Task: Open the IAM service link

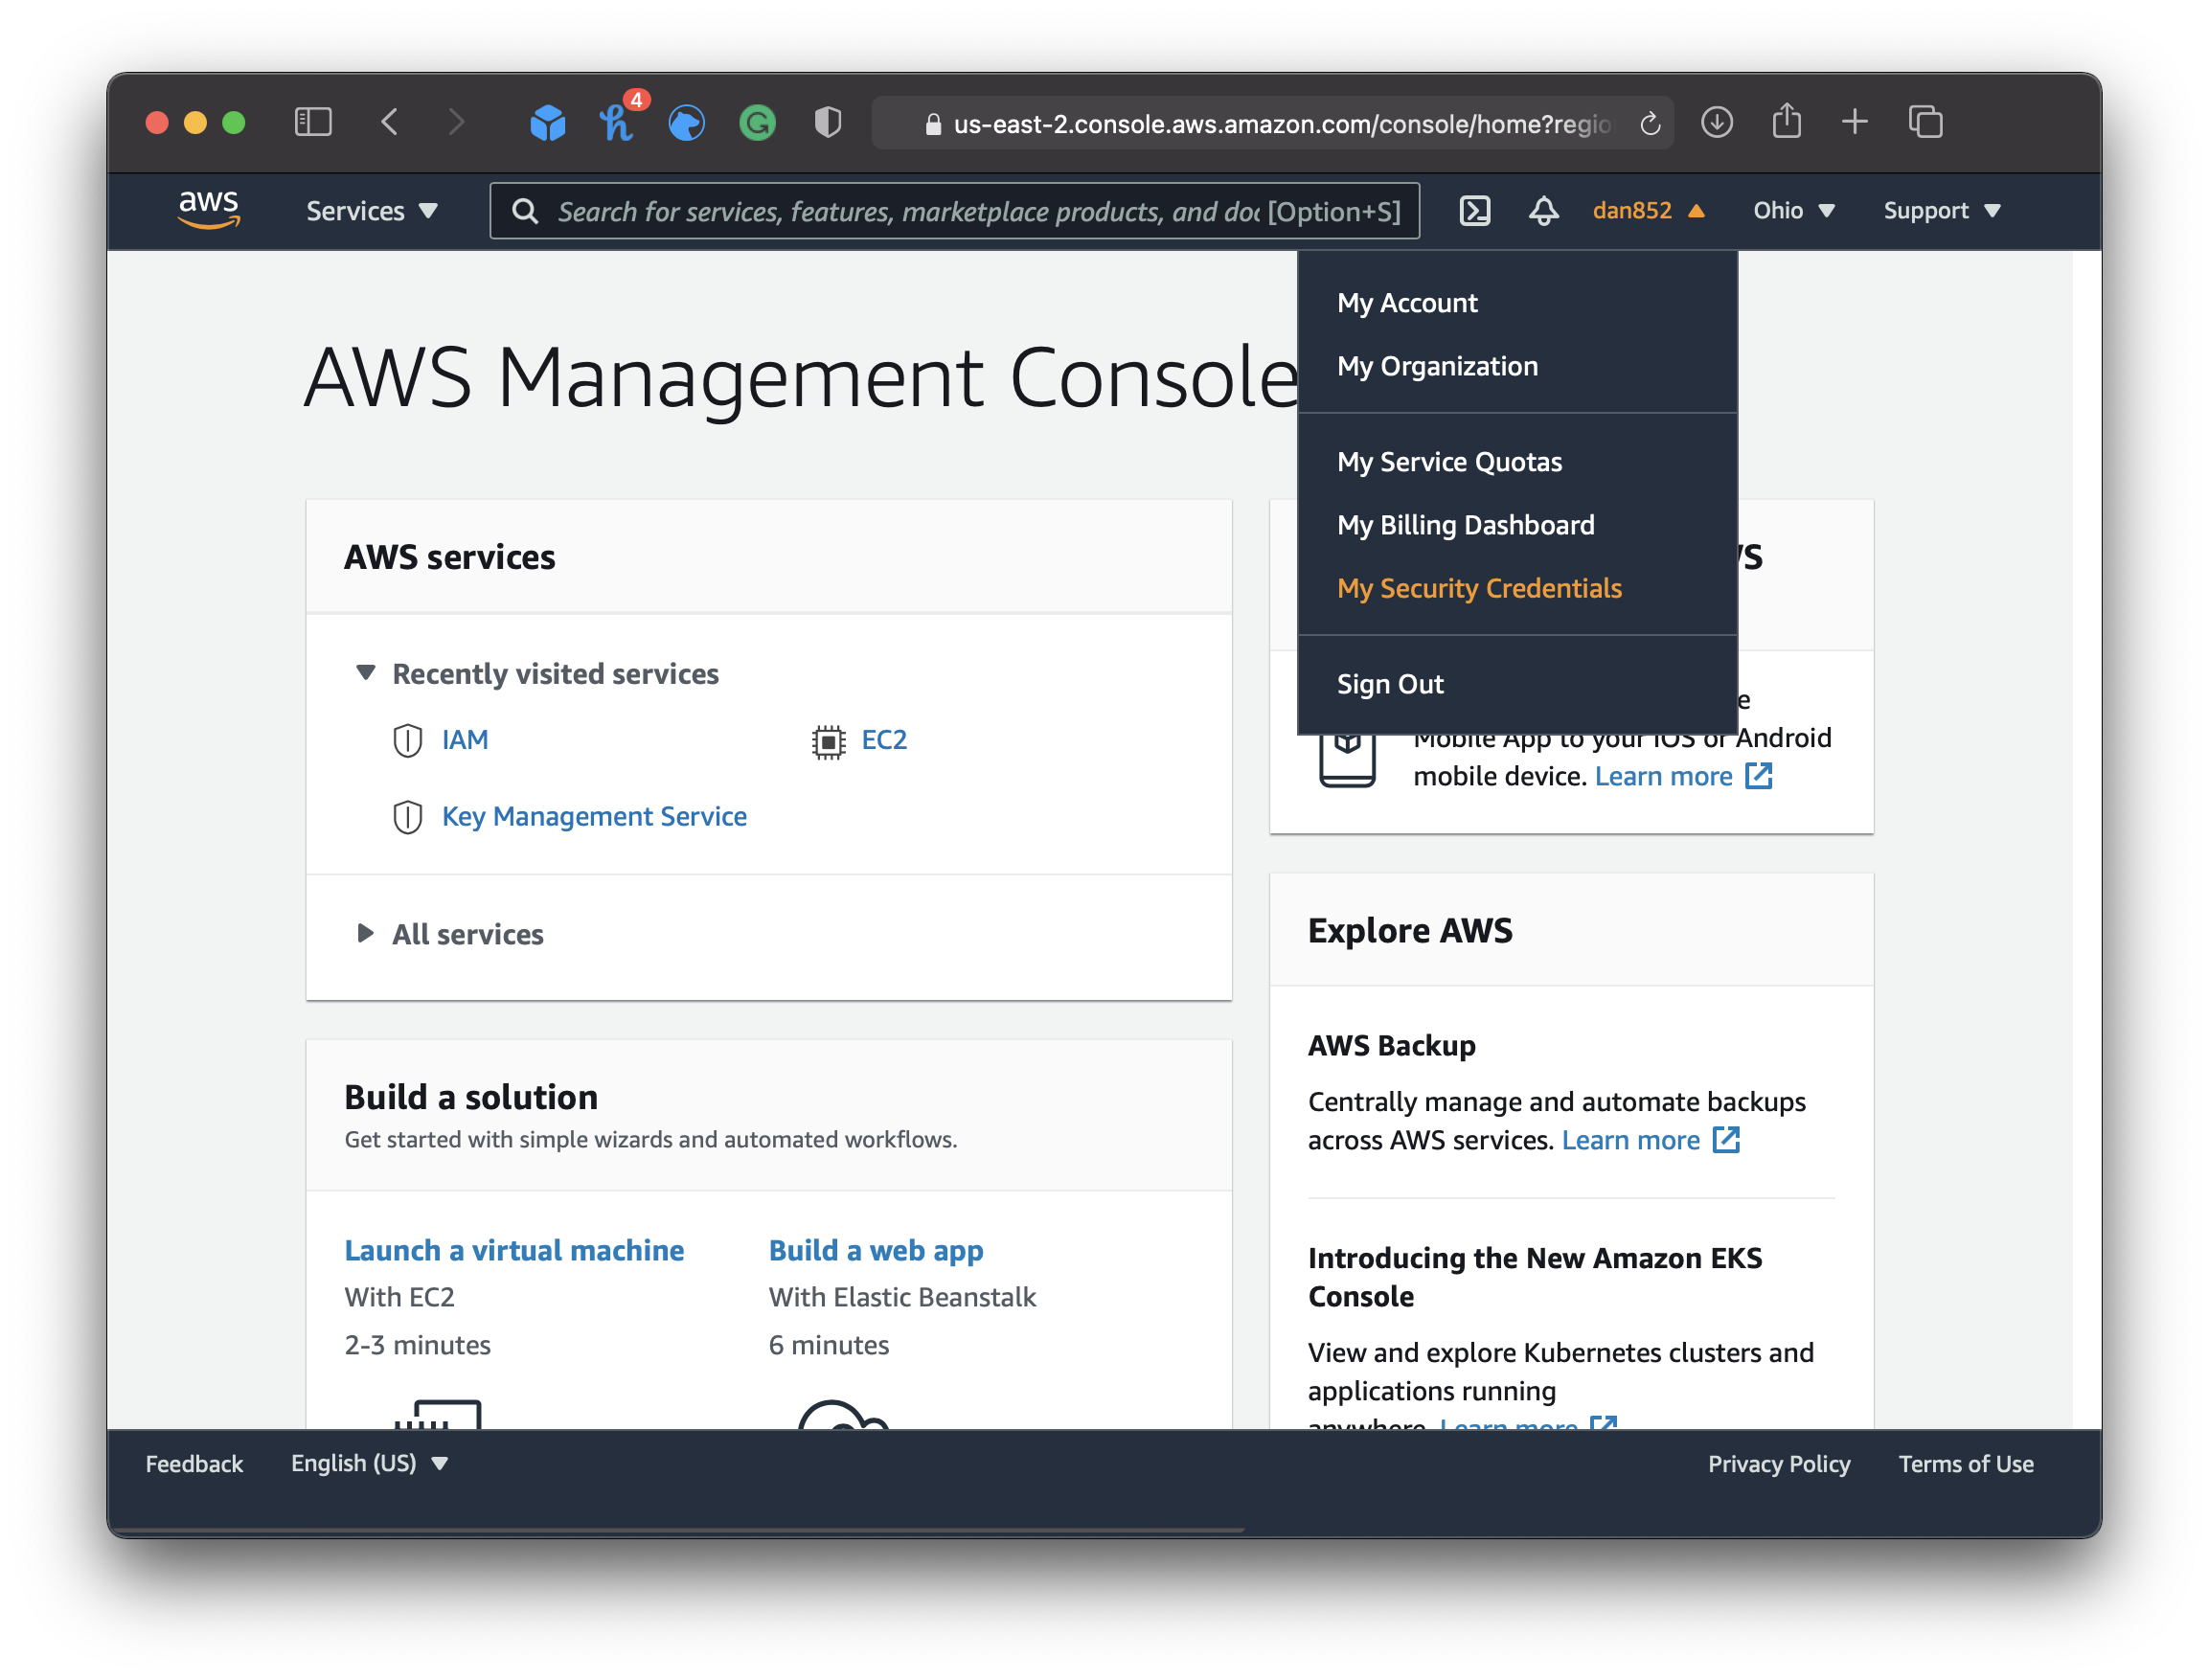Action: [465, 740]
